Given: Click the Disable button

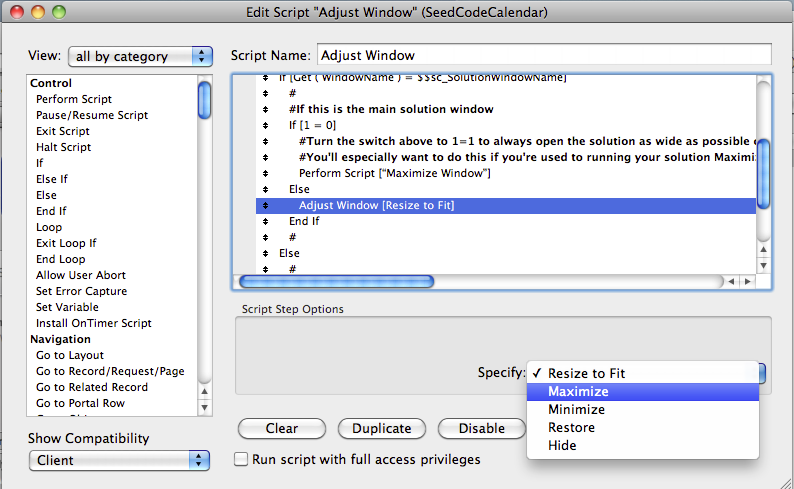Looking at the screenshot, I should point(482,429).
